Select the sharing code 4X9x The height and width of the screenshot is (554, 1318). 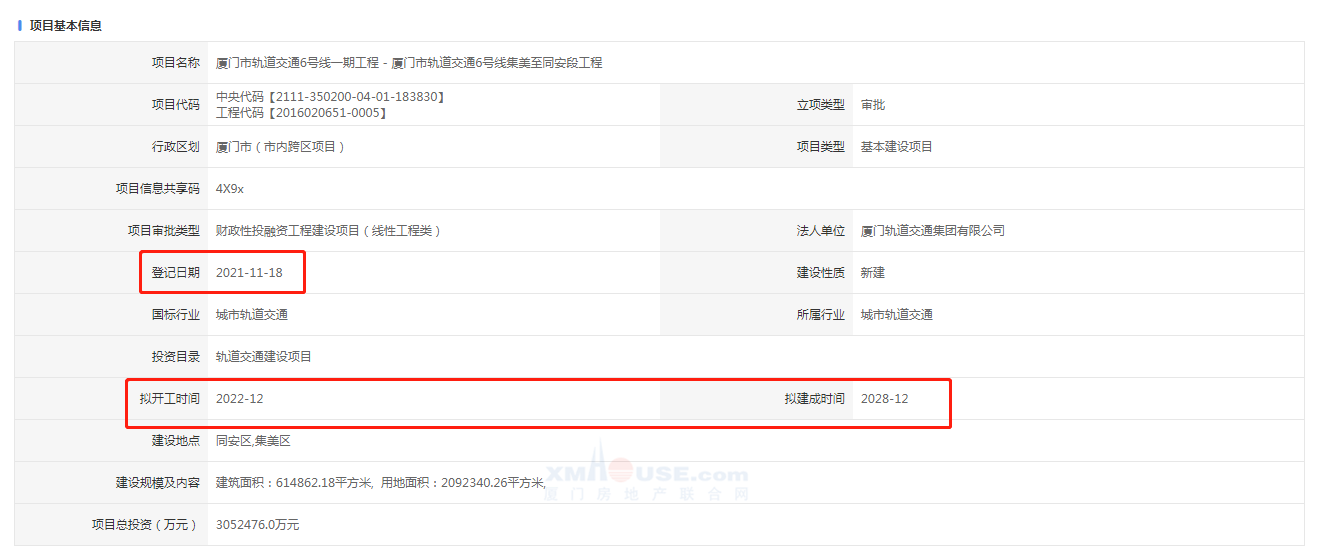point(230,189)
